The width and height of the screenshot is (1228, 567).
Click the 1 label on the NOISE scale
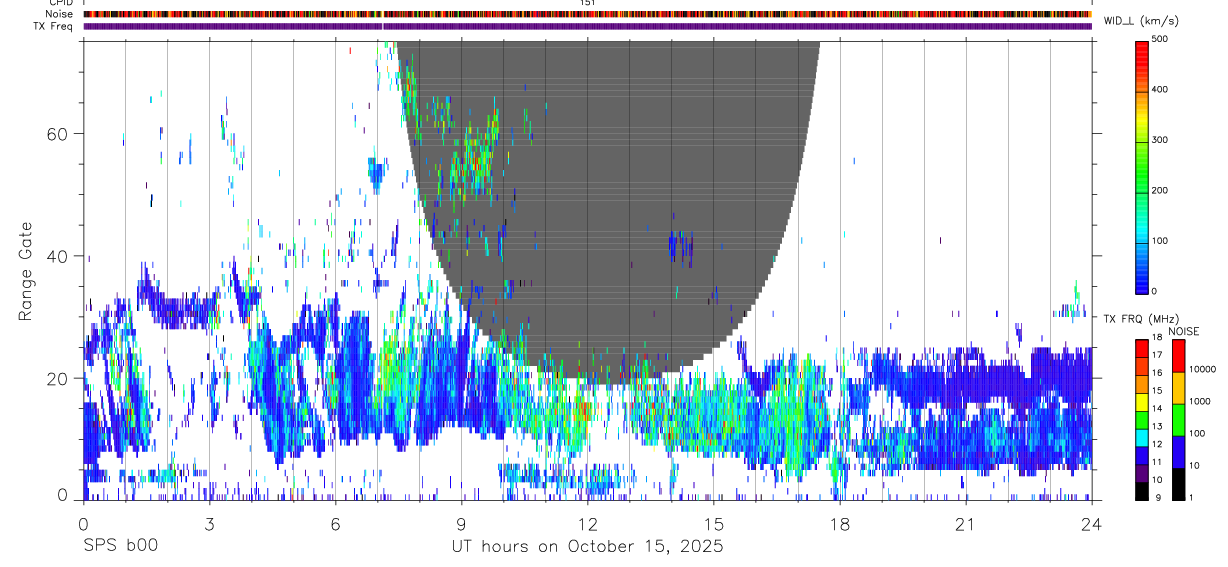tap(1191, 497)
